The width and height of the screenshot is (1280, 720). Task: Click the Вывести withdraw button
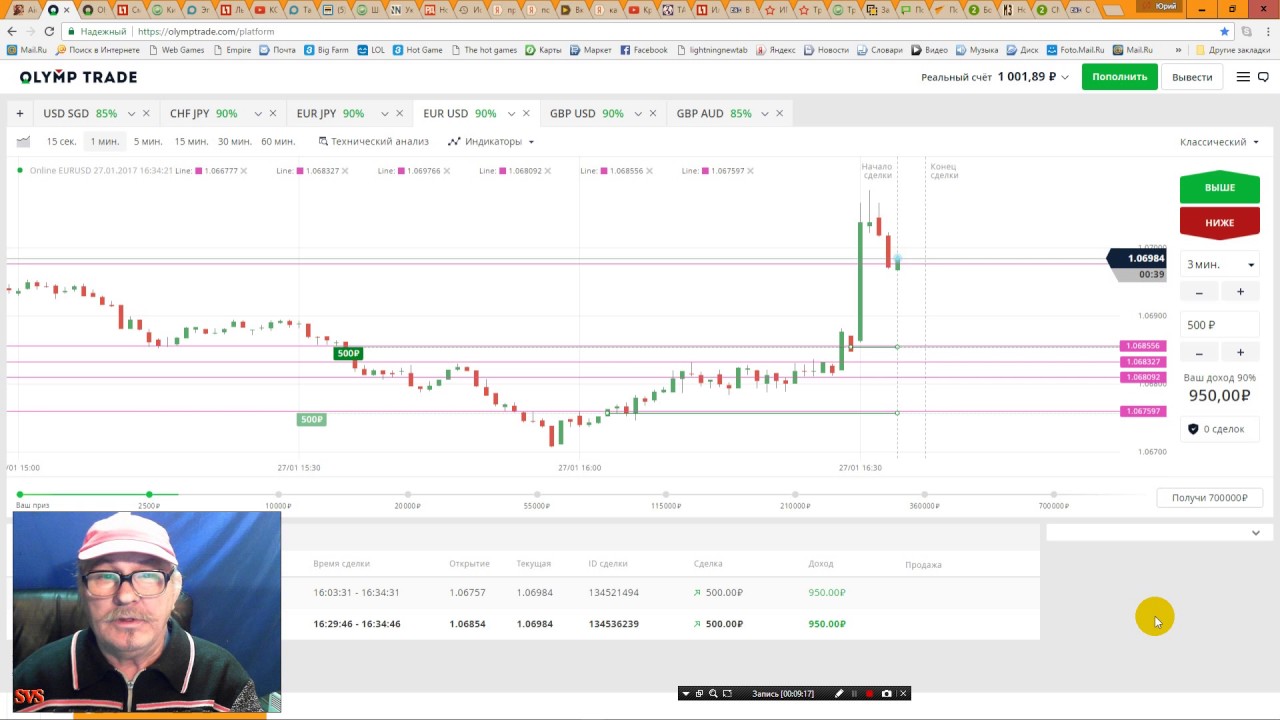(x=1192, y=77)
